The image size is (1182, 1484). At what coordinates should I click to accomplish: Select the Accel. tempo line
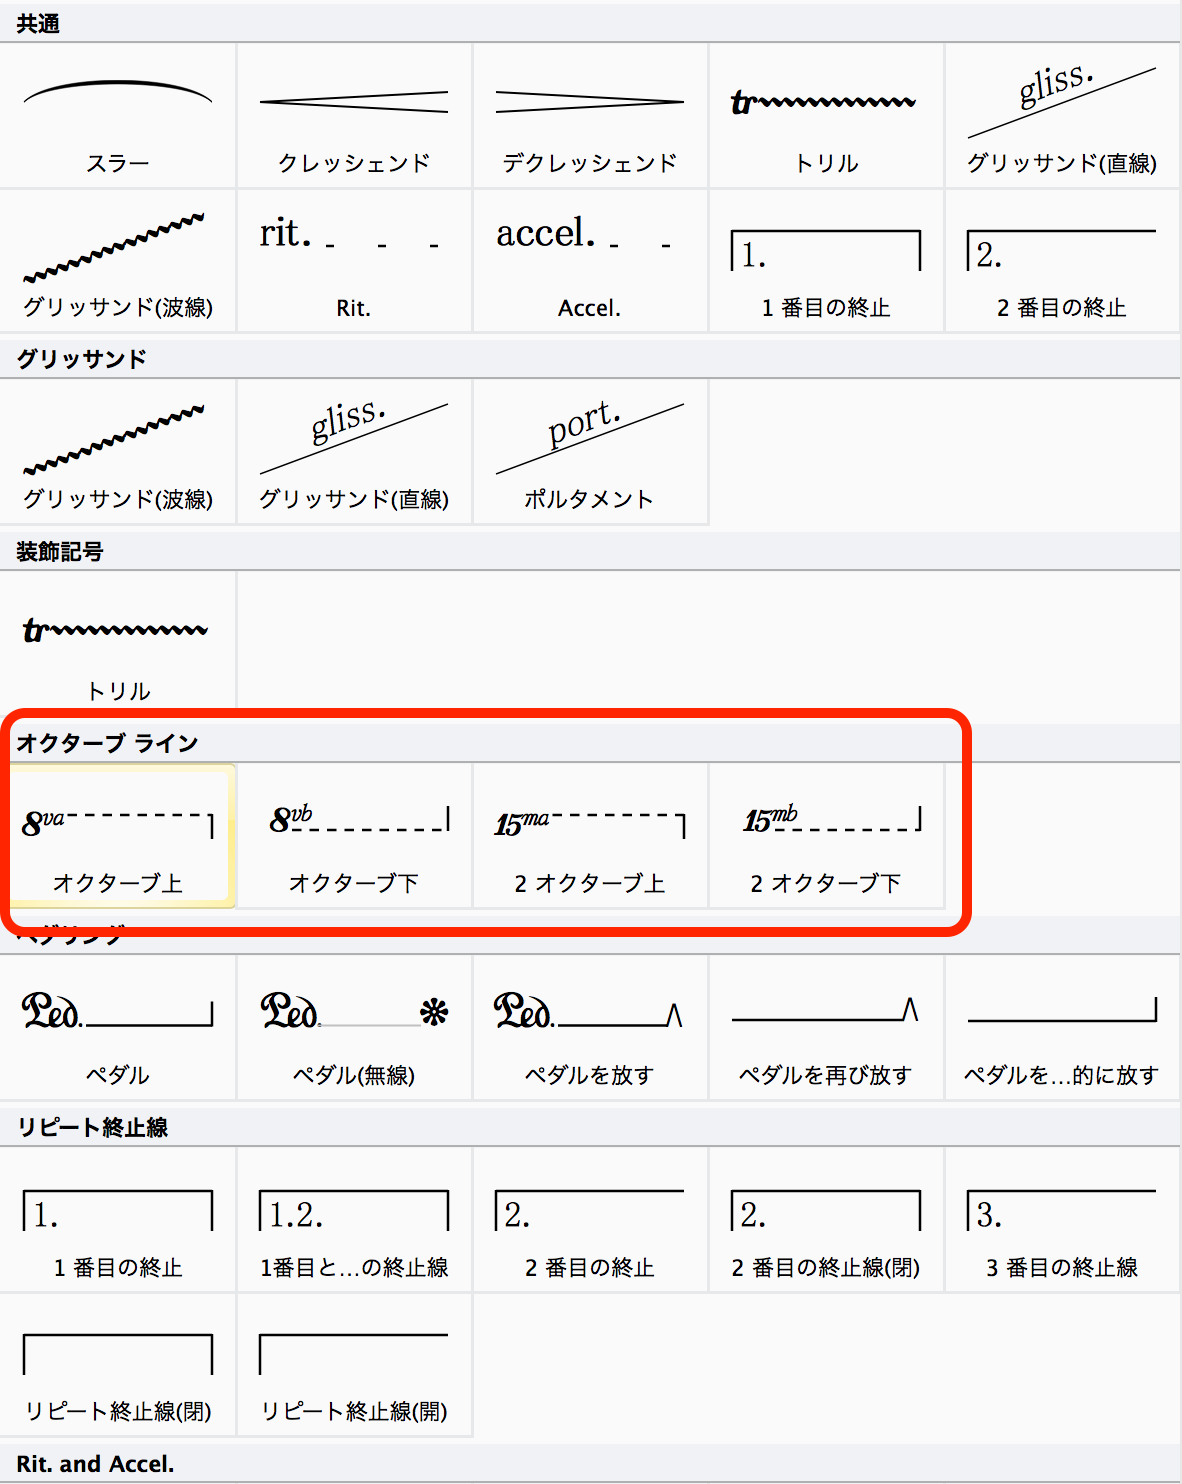click(x=590, y=261)
